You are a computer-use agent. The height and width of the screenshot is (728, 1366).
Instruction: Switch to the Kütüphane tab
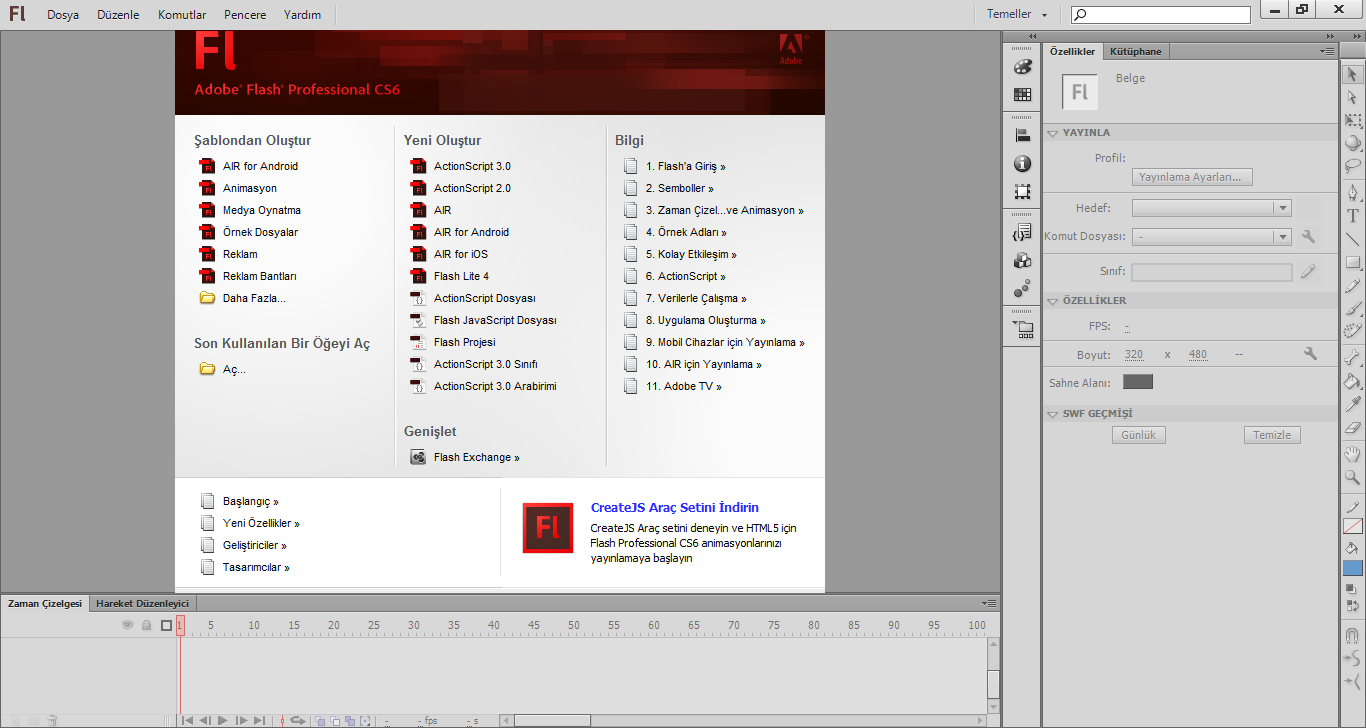click(x=1135, y=50)
